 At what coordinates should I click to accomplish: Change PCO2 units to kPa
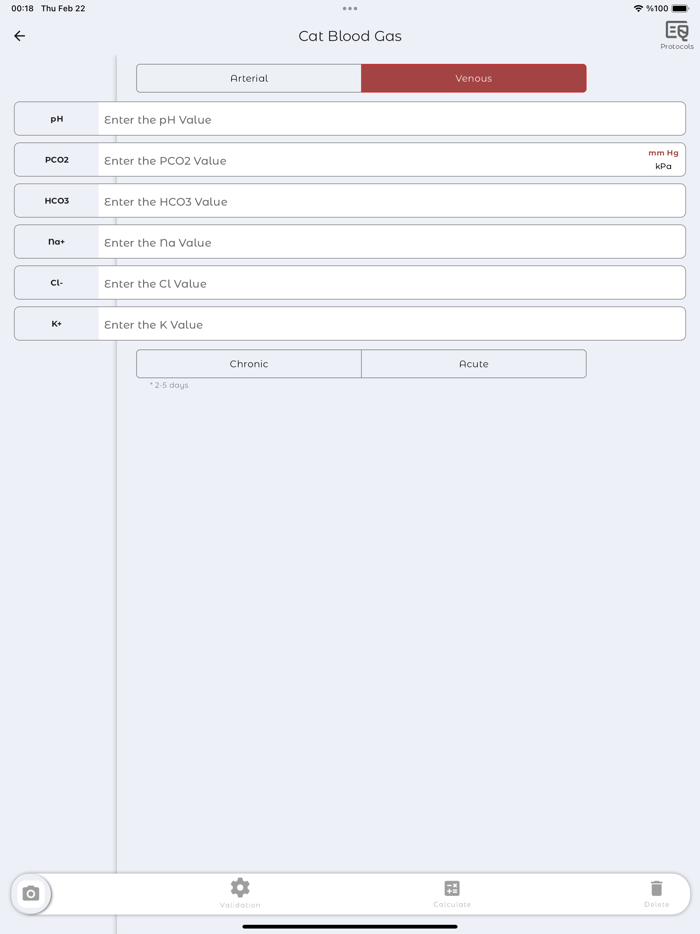click(x=663, y=166)
